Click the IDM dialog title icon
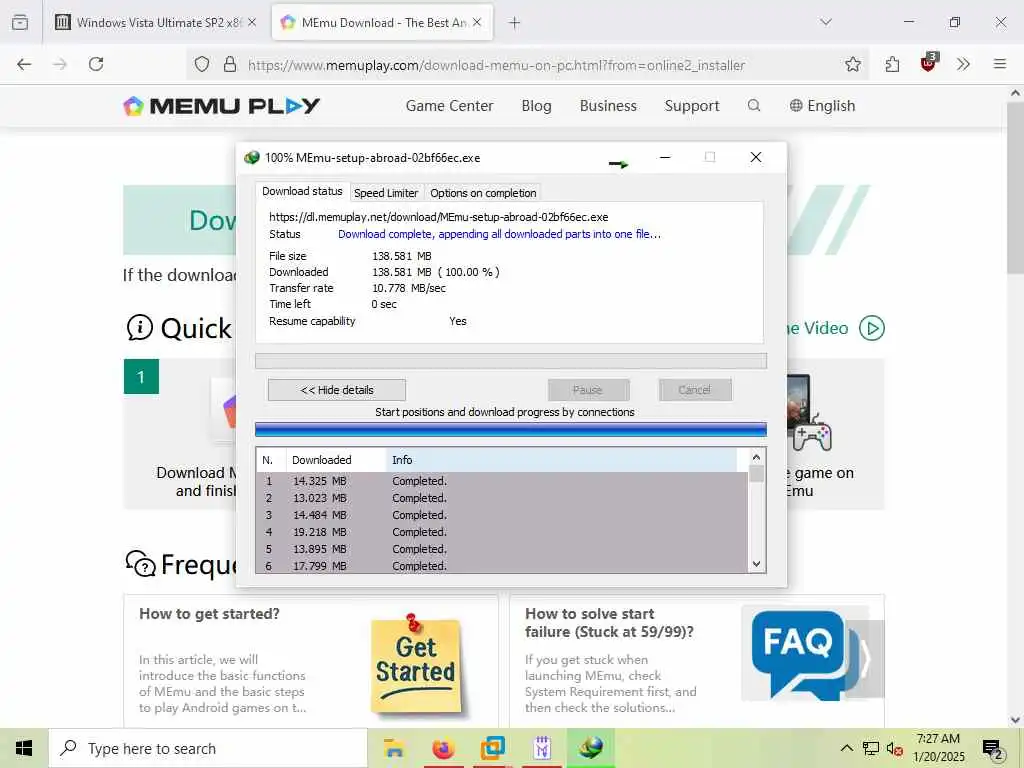1024x768 pixels. 251,157
